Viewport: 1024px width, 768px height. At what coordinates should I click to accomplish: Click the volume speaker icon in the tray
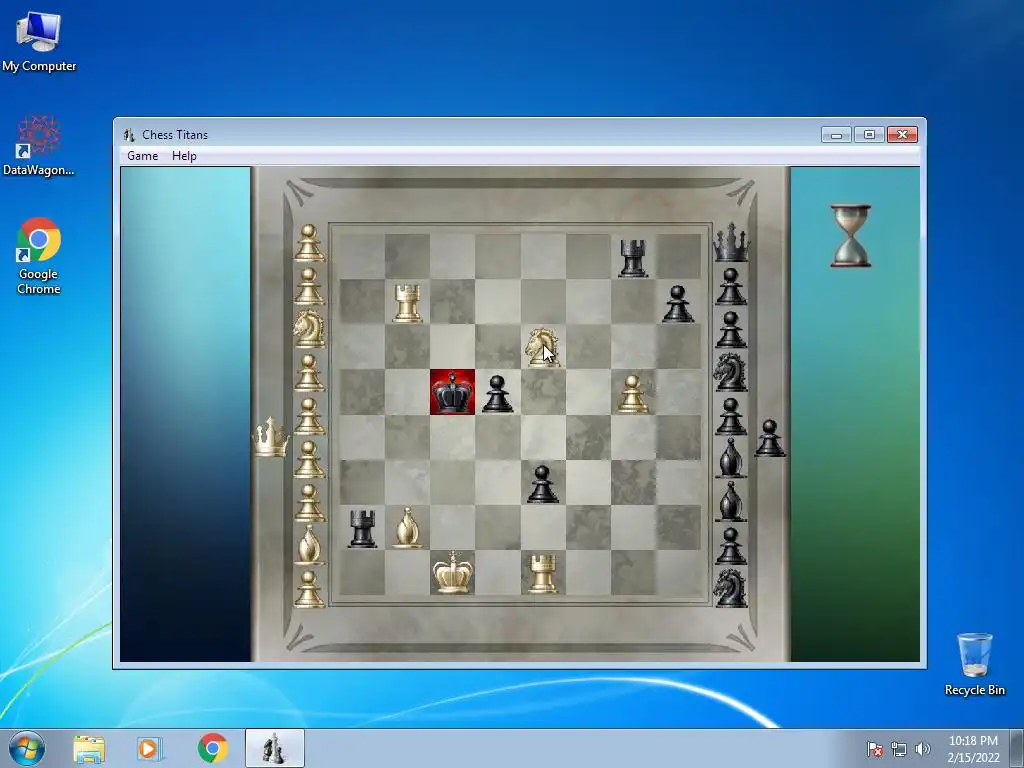pos(923,749)
